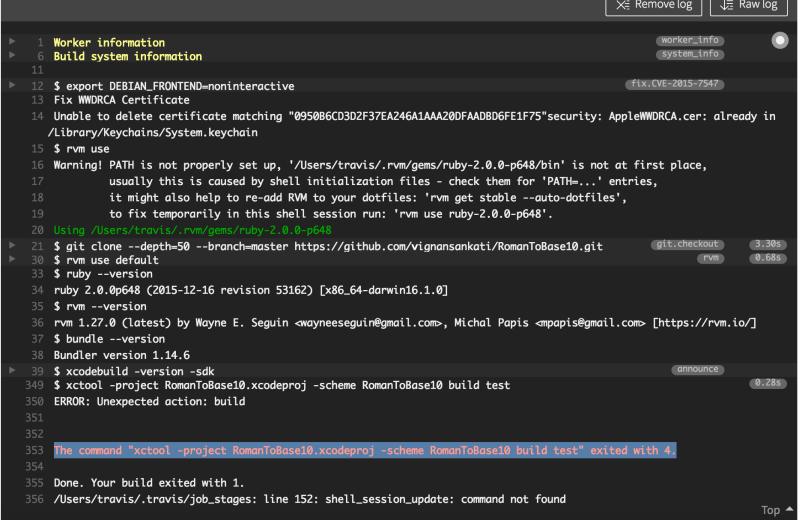Screen dimensions: 799x520
Task: Click the '/Library/Keychains/System.keychain' continuation line
Action: tap(152, 133)
